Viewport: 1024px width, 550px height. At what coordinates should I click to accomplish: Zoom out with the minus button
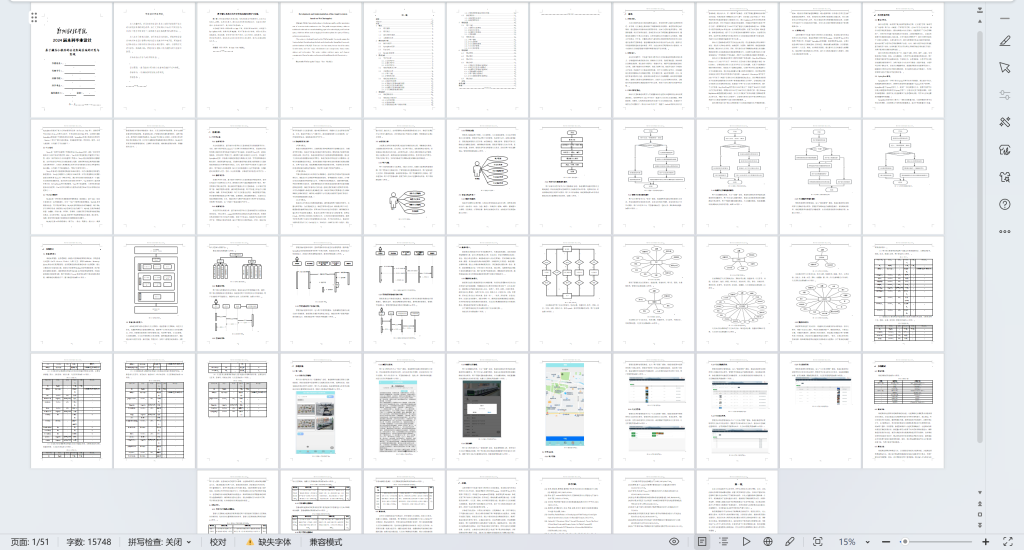point(886,542)
